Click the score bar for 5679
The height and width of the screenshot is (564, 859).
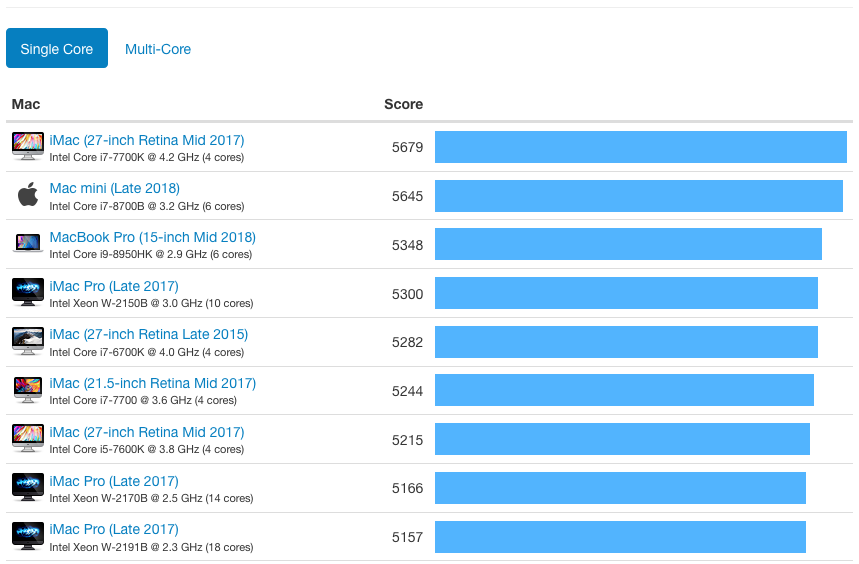[641, 147]
